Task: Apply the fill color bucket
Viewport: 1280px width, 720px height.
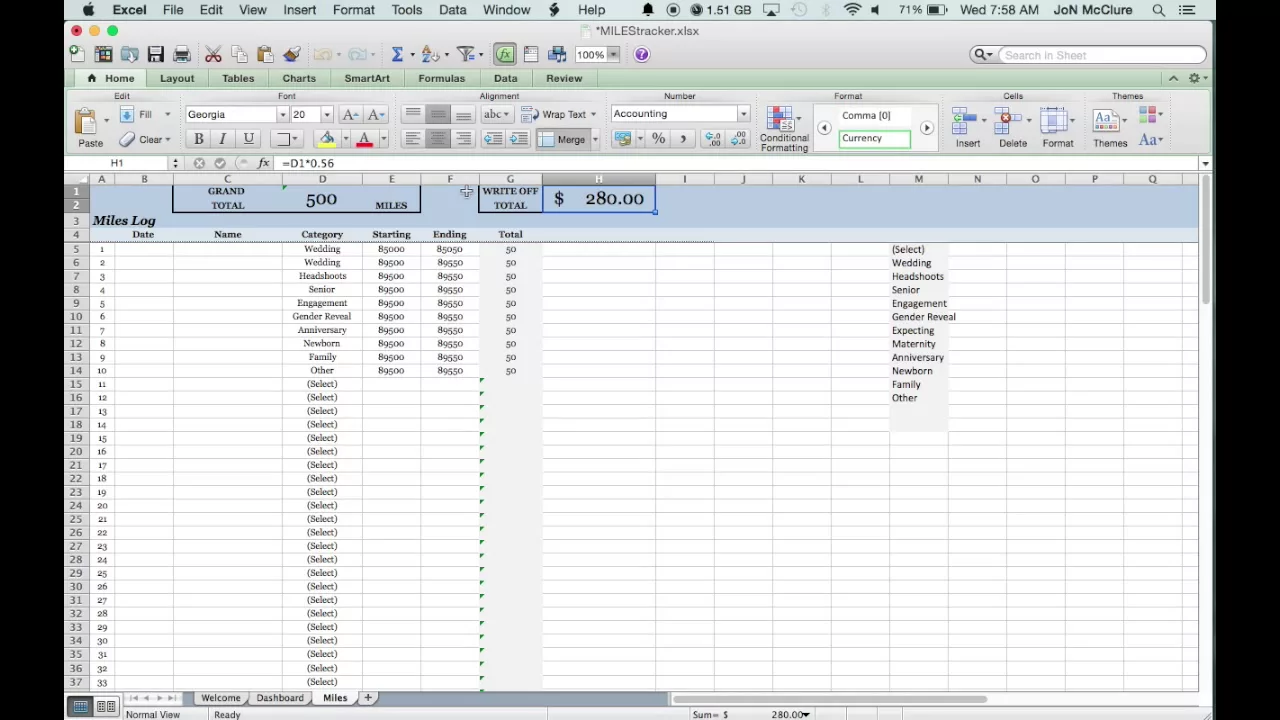Action: point(327,139)
